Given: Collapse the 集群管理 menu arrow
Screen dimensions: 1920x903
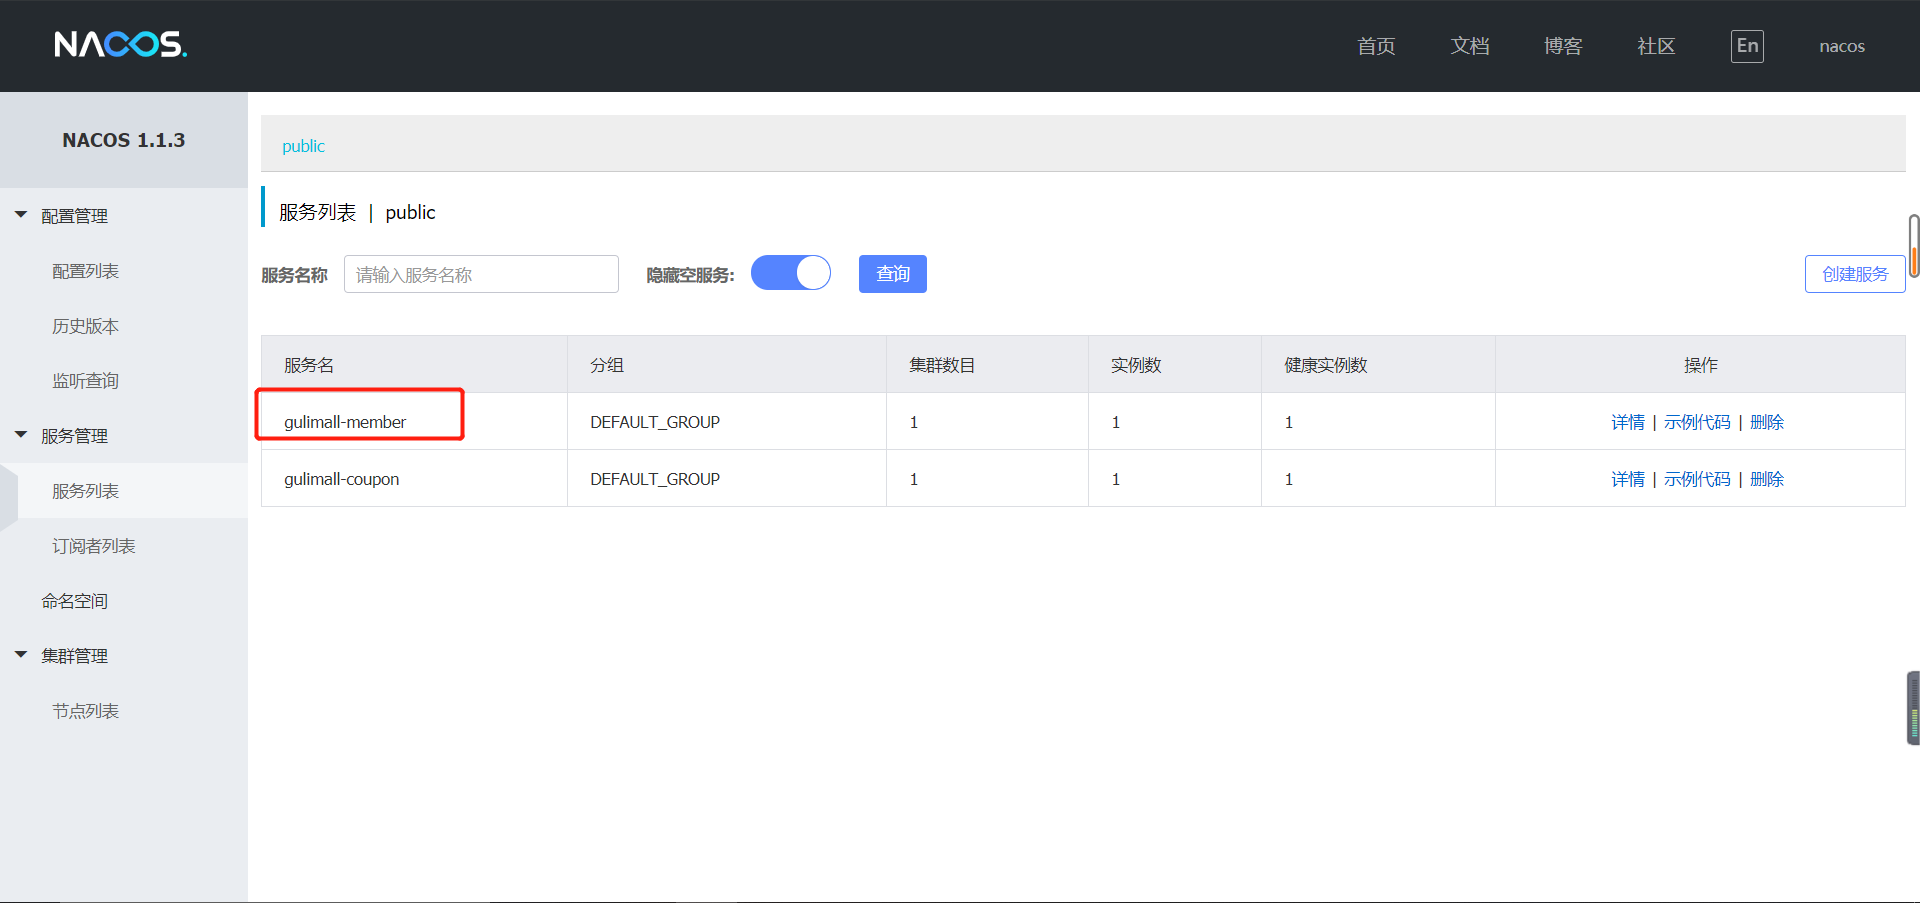Looking at the screenshot, I should 21,655.
